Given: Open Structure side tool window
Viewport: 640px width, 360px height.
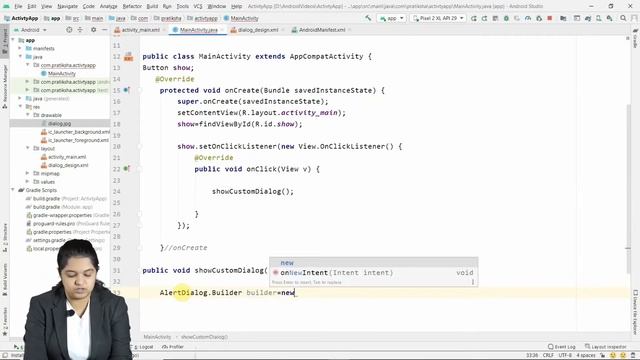Looking at the screenshot, I should (x=5, y=237).
